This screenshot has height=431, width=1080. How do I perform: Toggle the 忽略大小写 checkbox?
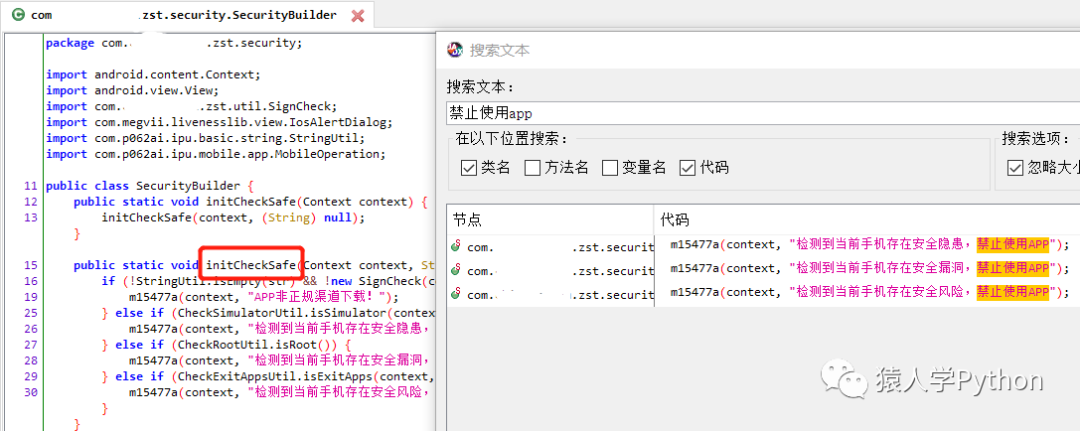click(x=1015, y=167)
